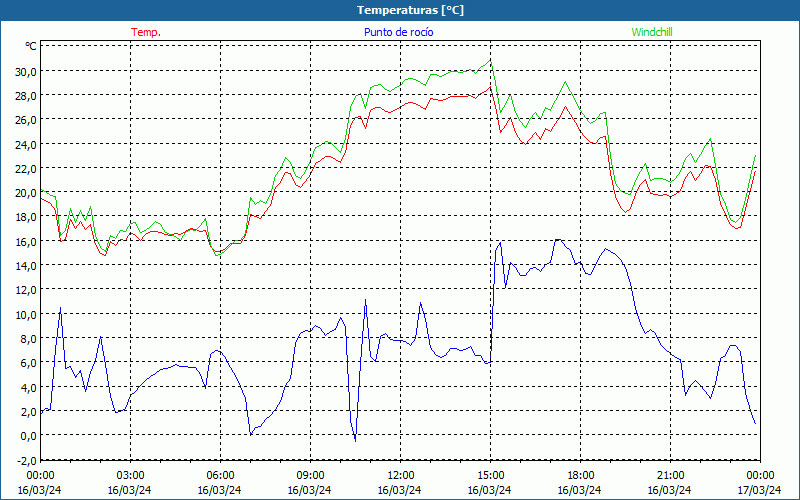Click the 26,0 y-axis value
Screen dimensions: 800x500
(x=26, y=119)
